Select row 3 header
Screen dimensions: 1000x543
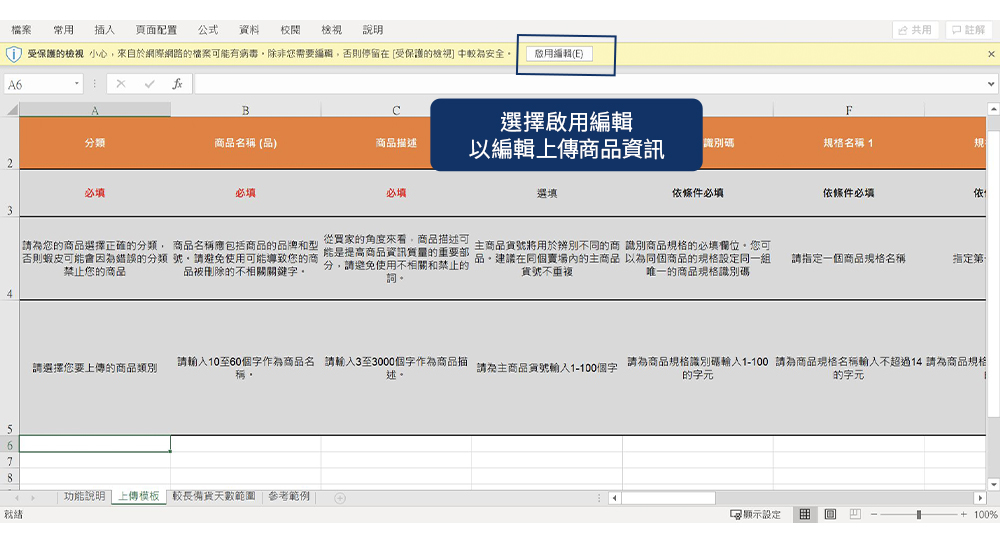[x=10, y=193]
